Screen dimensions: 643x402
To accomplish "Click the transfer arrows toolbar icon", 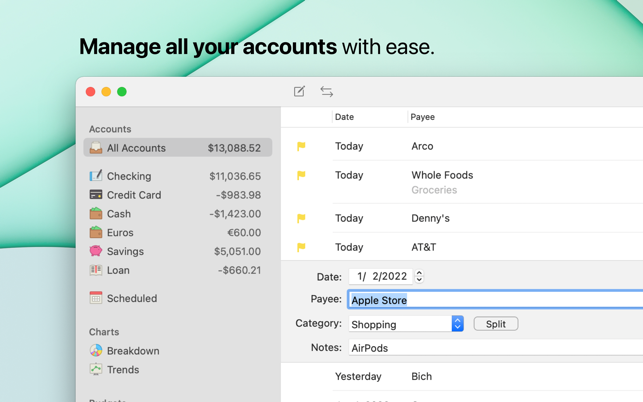I will tap(327, 91).
